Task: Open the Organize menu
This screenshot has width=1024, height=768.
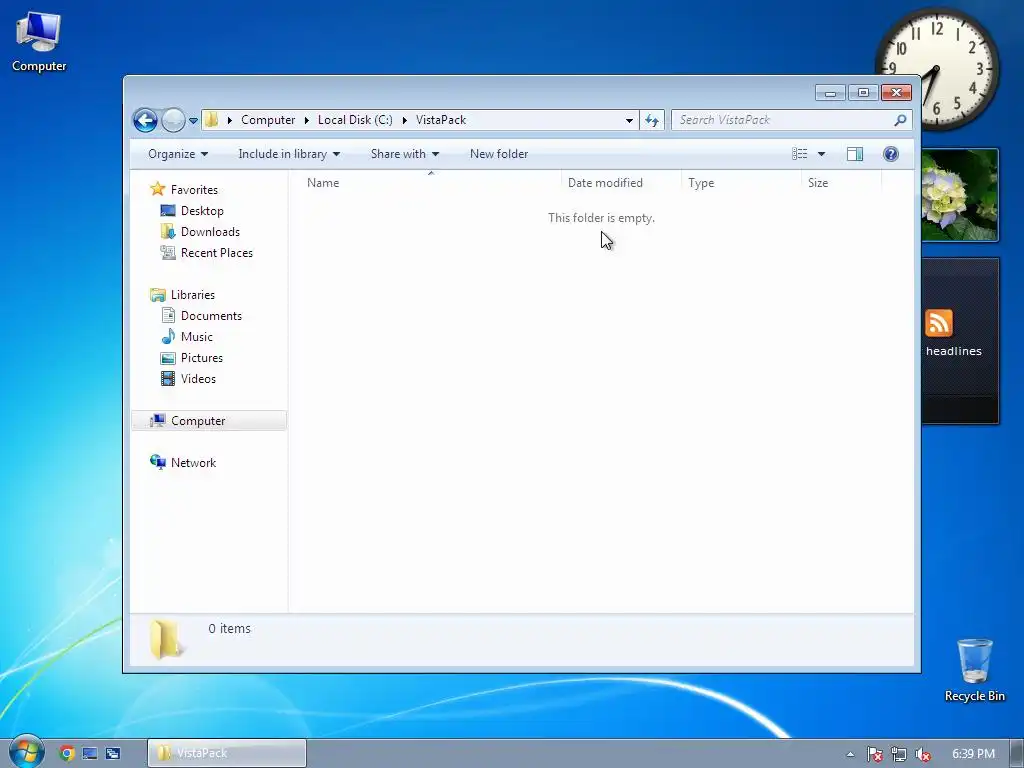Action: coord(178,154)
